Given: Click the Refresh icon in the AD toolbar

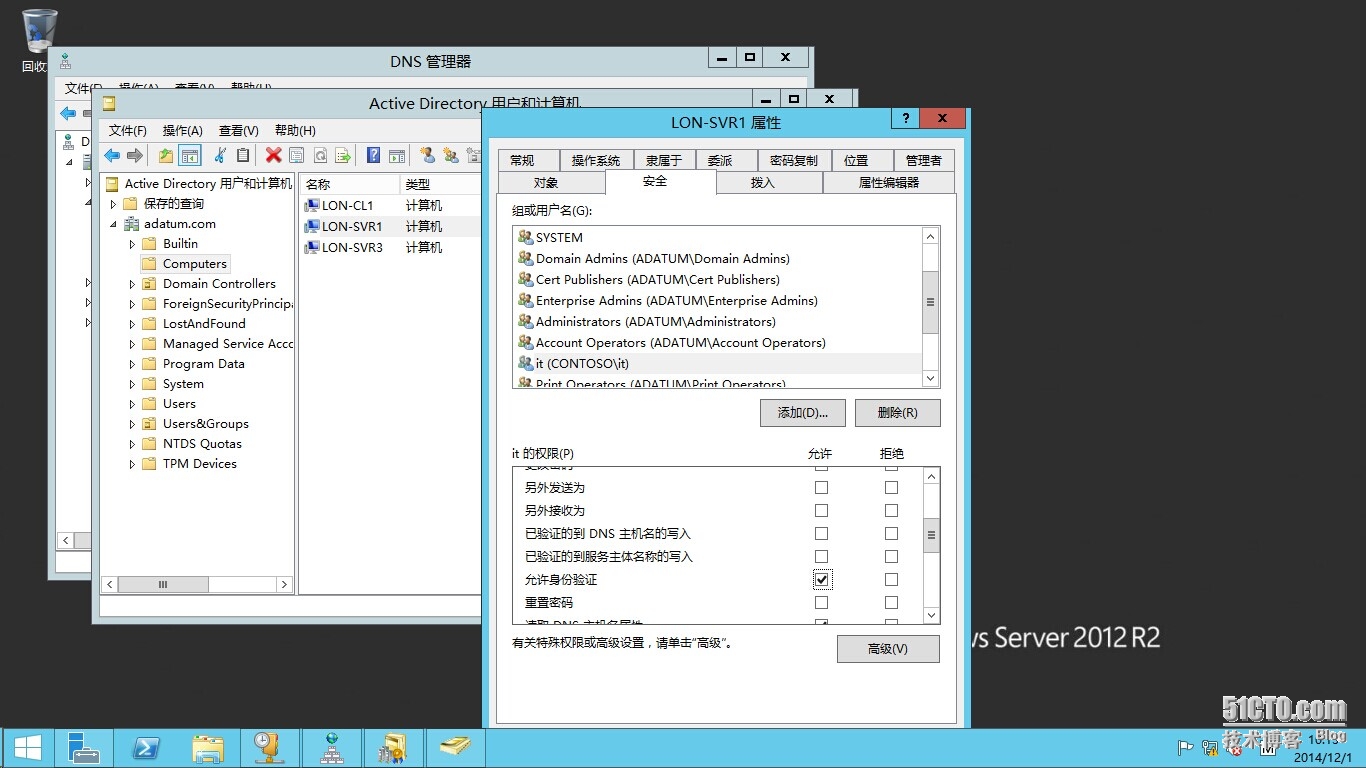Looking at the screenshot, I should 320,155.
